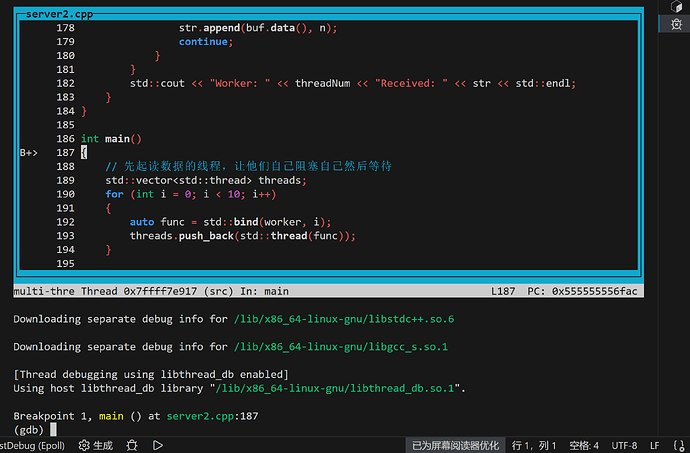Open the /lib/x86_64-linux-gnu/libstdc++.so.6 path link
The height and width of the screenshot is (453, 690).
344,319
